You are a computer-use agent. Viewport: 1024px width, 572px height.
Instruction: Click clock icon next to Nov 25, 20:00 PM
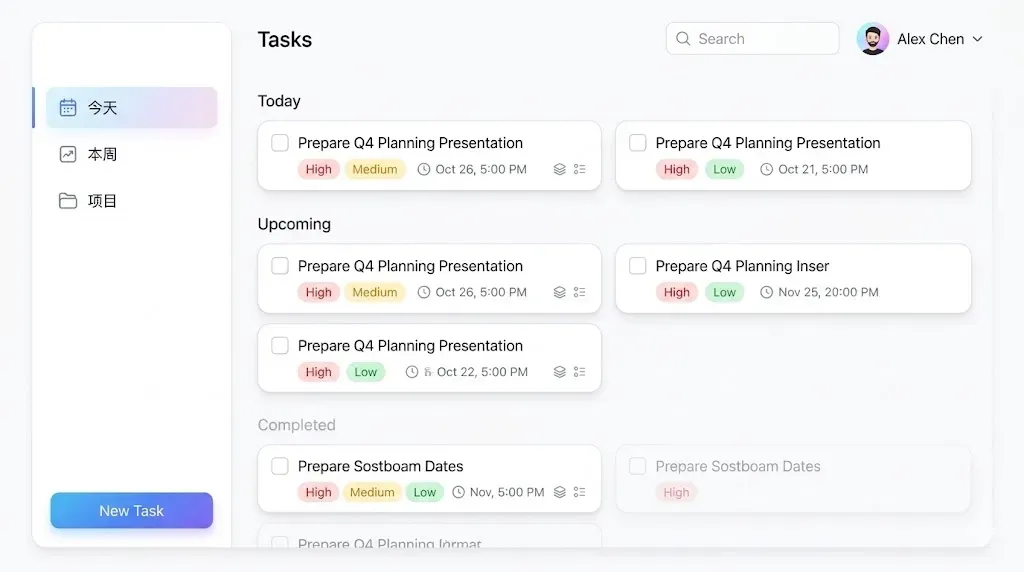(x=766, y=292)
